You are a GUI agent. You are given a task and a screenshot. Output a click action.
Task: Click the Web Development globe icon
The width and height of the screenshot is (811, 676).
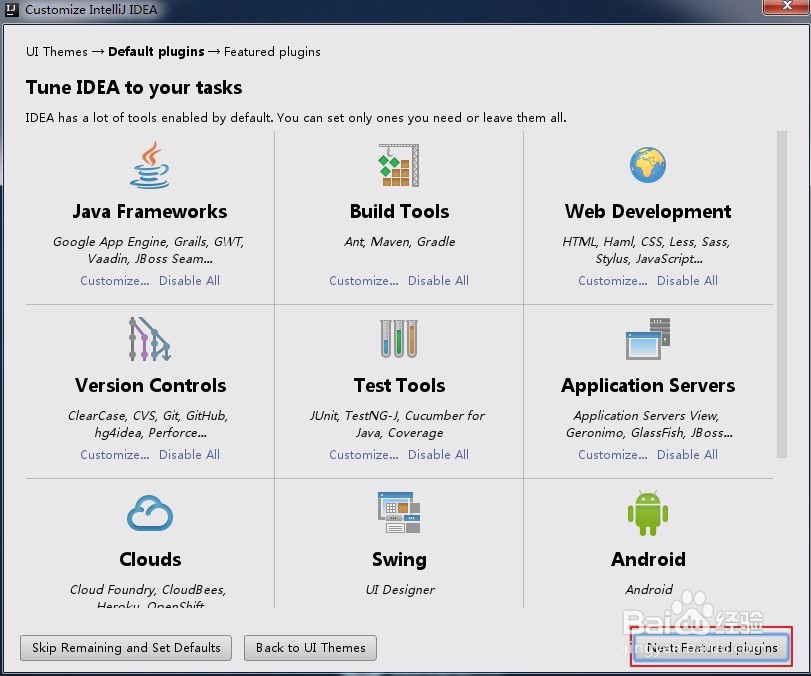648,165
